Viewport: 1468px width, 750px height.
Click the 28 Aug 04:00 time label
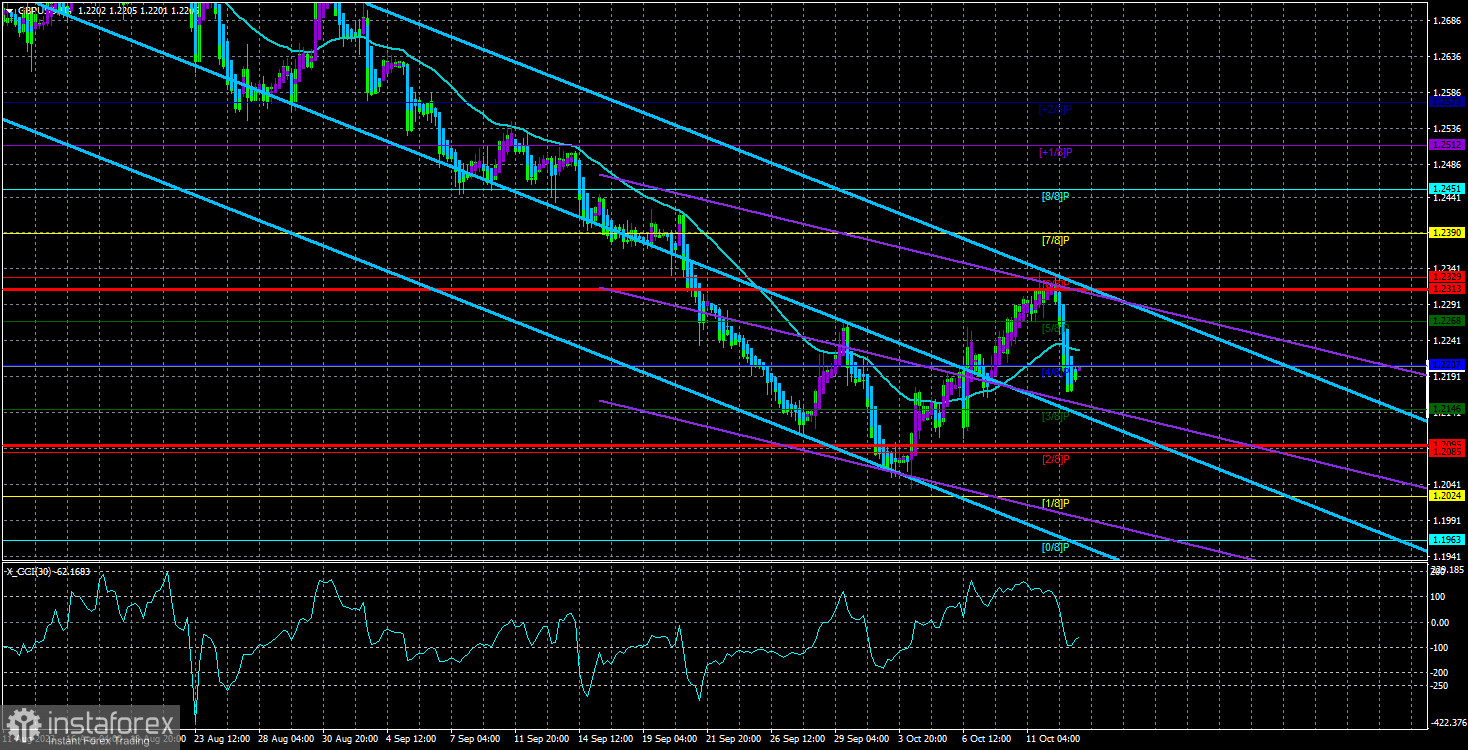coord(287,739)
